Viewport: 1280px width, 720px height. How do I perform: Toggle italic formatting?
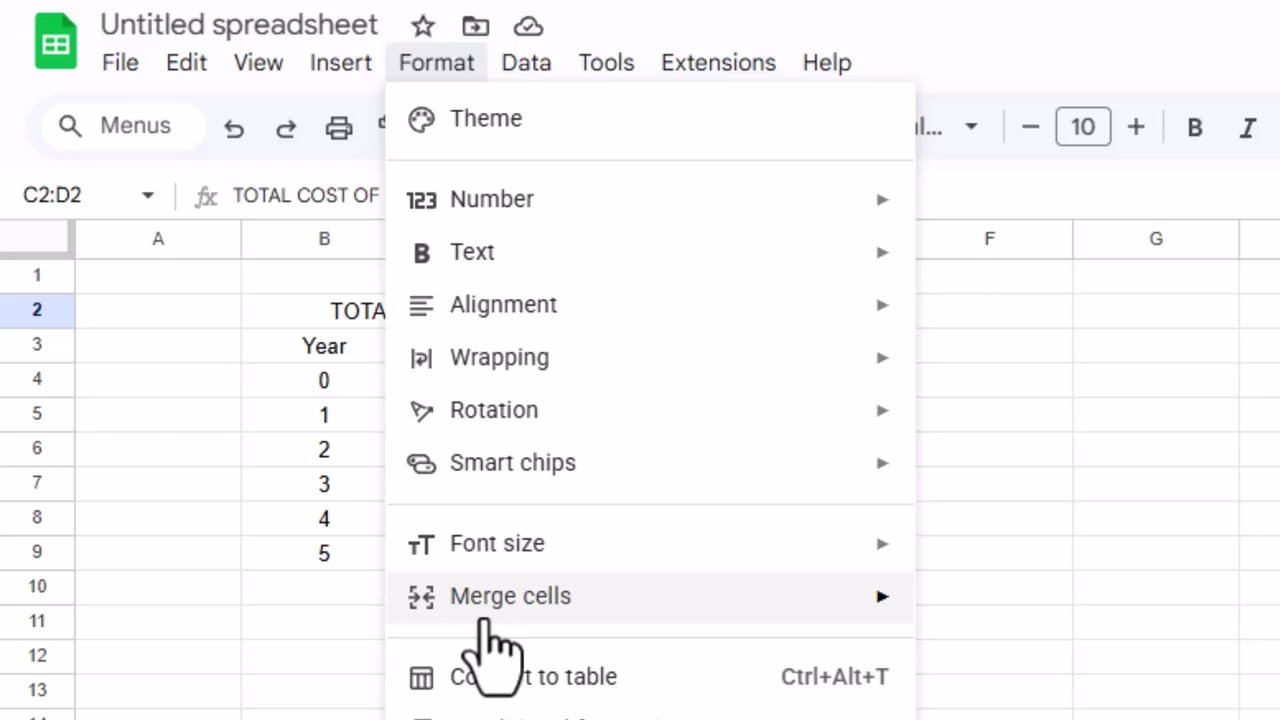[x=1247, y=127]
